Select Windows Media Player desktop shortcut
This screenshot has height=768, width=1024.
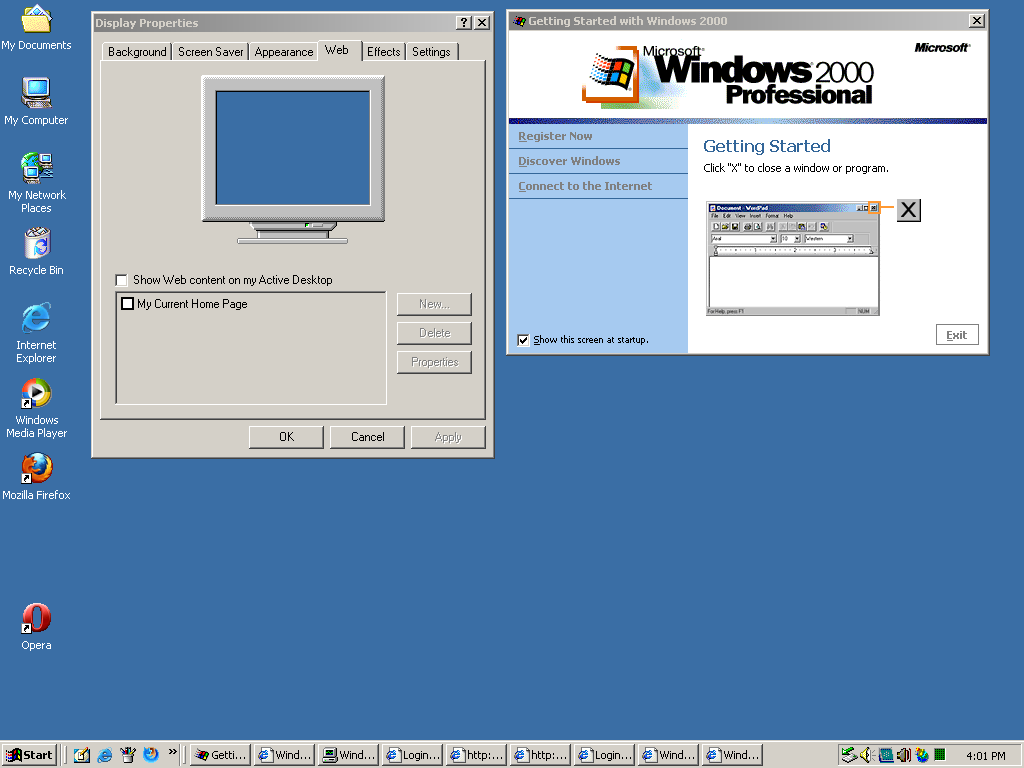click(x=36, y=395)
